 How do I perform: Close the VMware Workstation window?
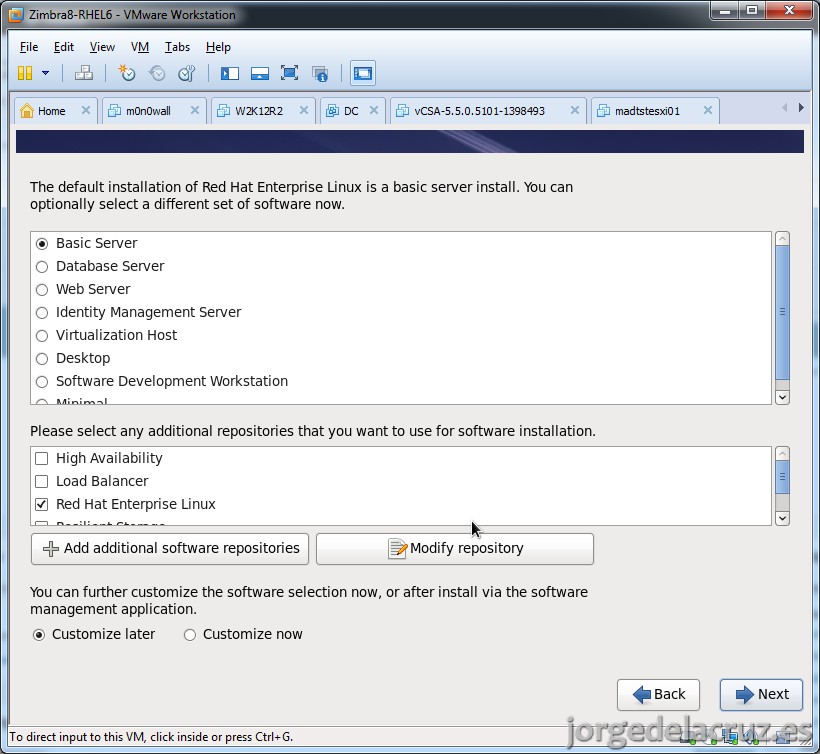coord(790,10)
